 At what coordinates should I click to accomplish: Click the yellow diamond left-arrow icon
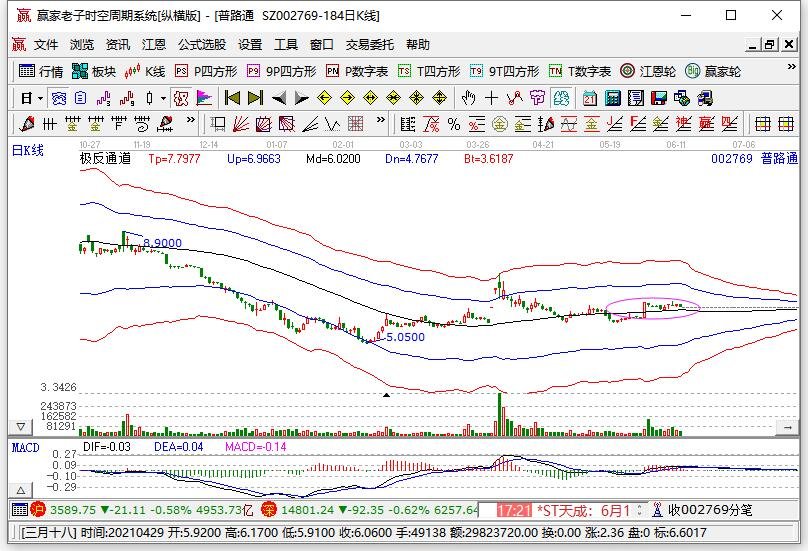(325, 98)
